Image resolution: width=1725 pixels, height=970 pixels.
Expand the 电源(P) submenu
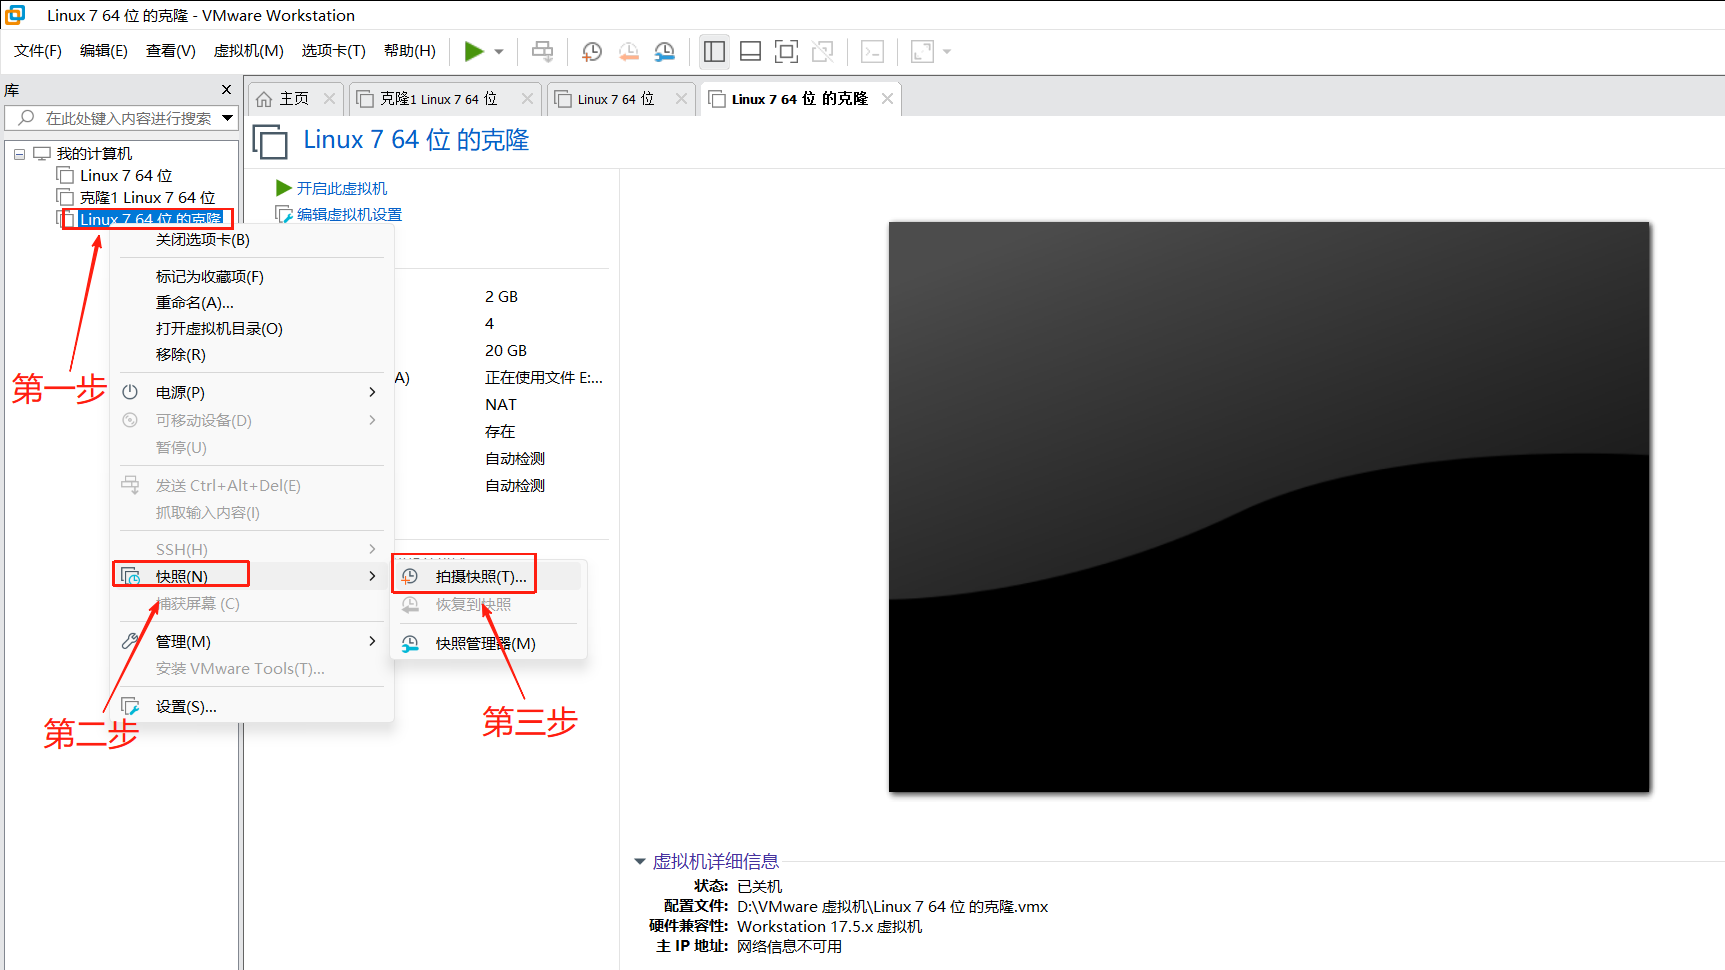(x=252, y=393)
